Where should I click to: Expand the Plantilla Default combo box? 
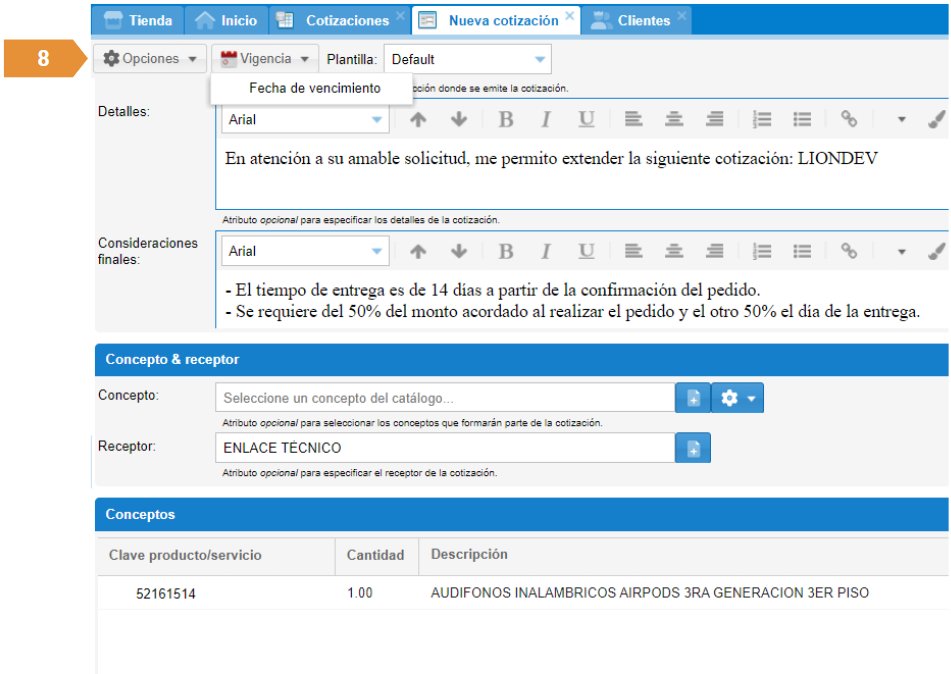pos(540,59)
